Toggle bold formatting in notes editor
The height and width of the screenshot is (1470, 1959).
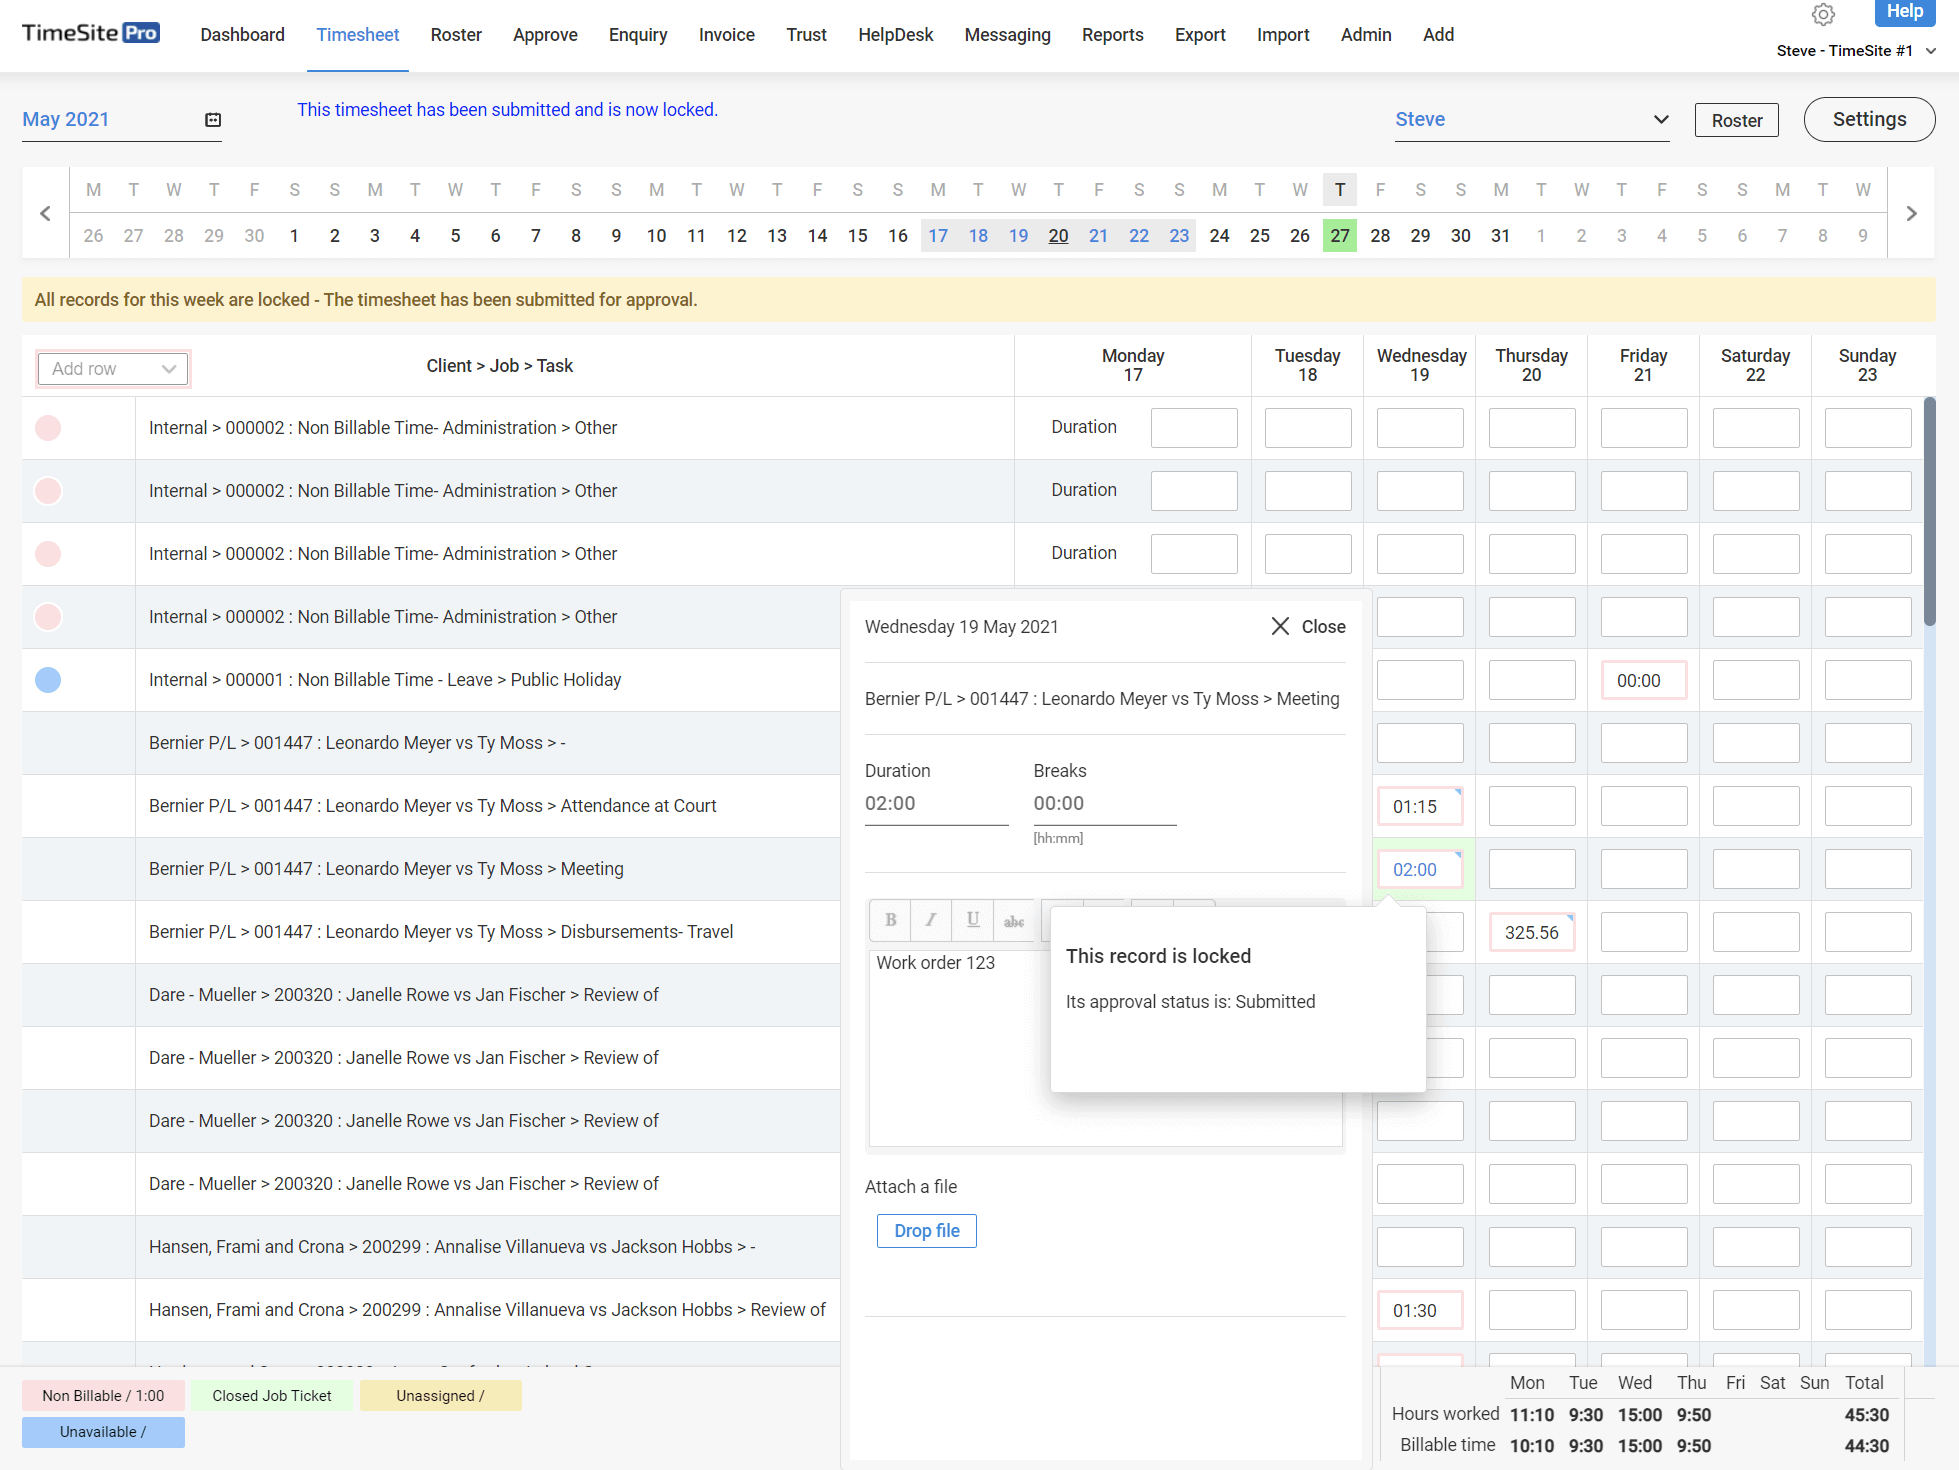click(890, 921)
